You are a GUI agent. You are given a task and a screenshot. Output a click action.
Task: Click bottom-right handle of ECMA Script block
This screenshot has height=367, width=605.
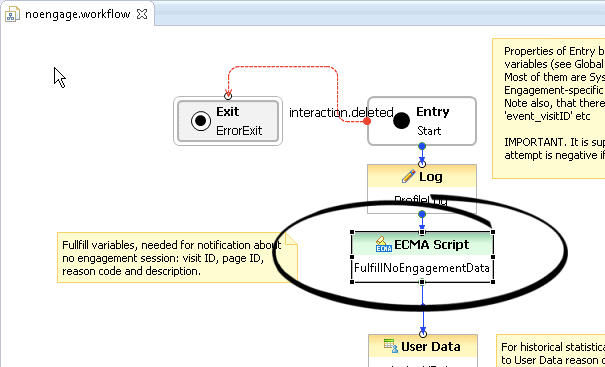[493, 282]
